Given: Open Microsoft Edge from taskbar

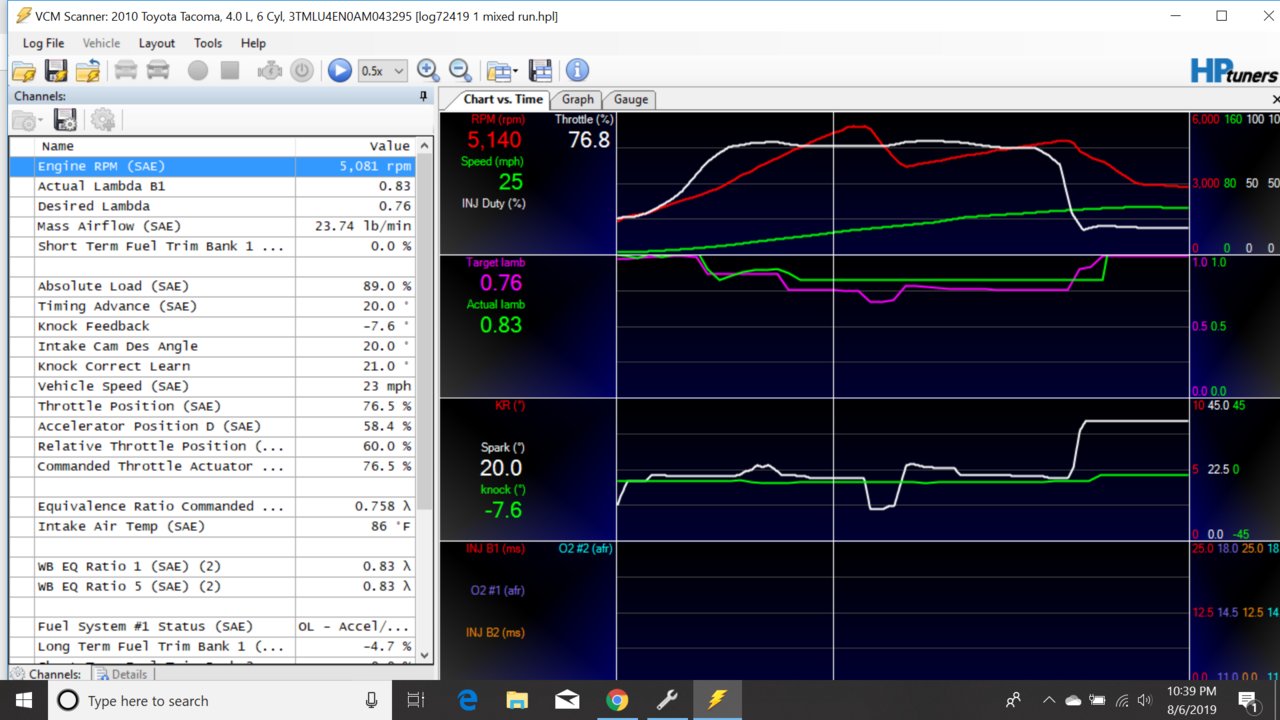Looking at the screenshot, I should coord(467,700).
